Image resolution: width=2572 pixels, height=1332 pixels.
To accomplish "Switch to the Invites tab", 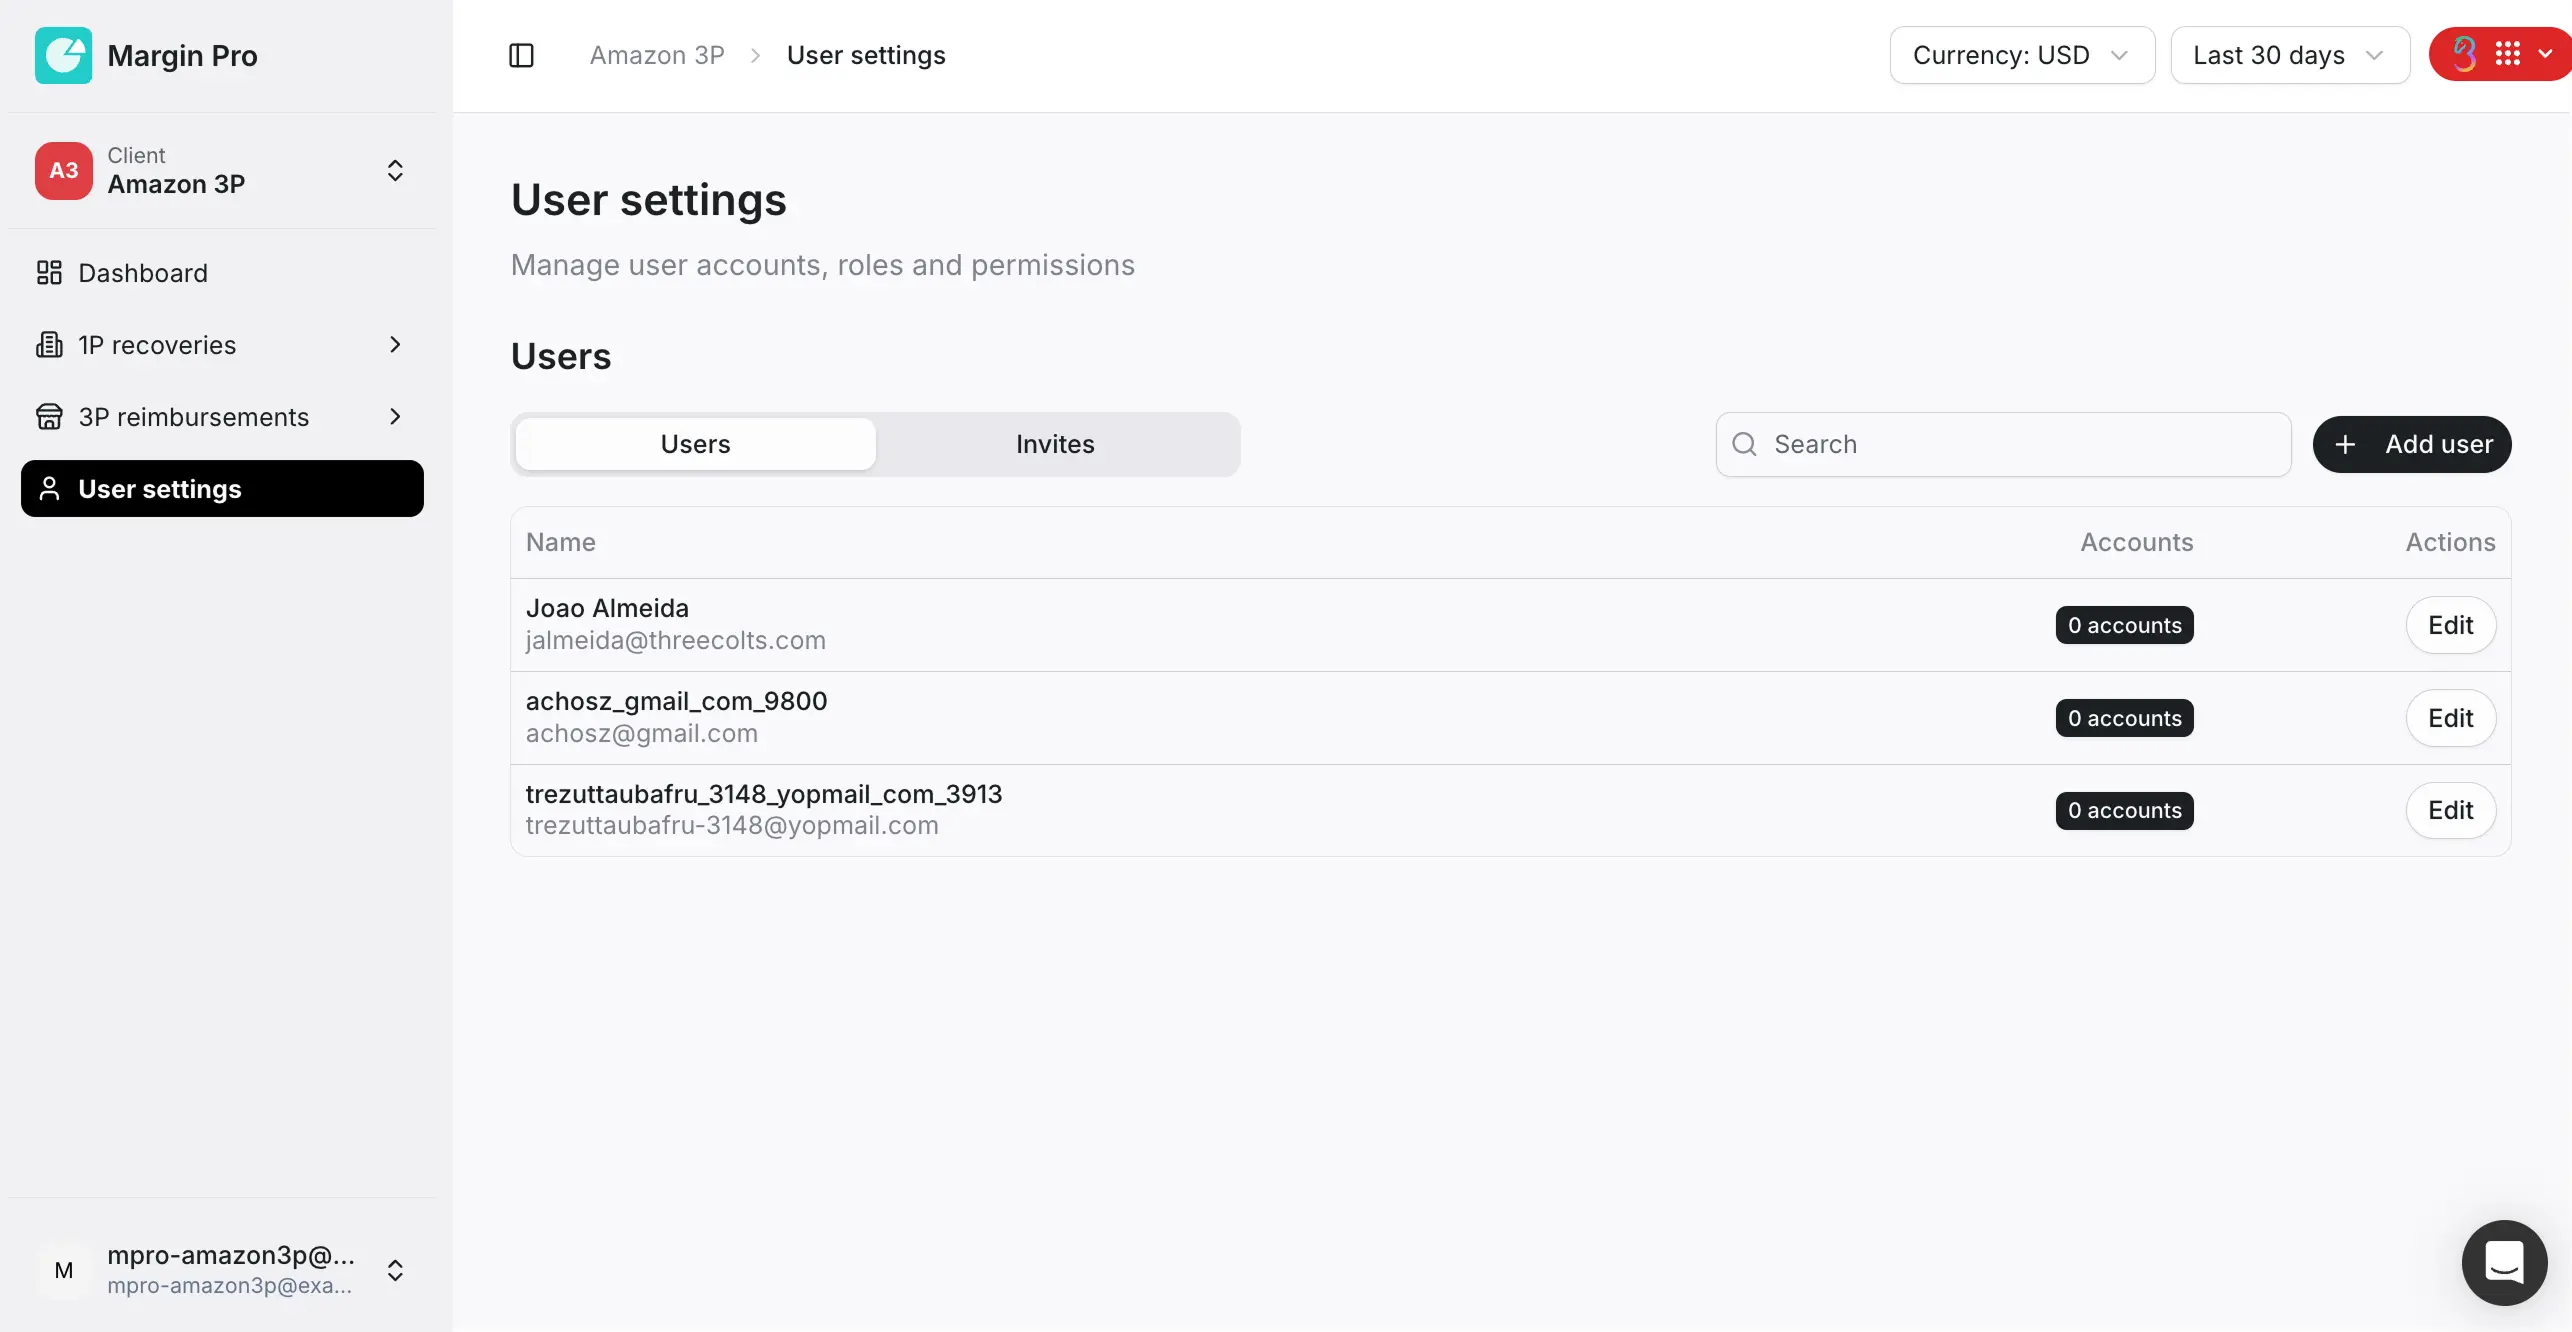I will (x=1055, y=444).
